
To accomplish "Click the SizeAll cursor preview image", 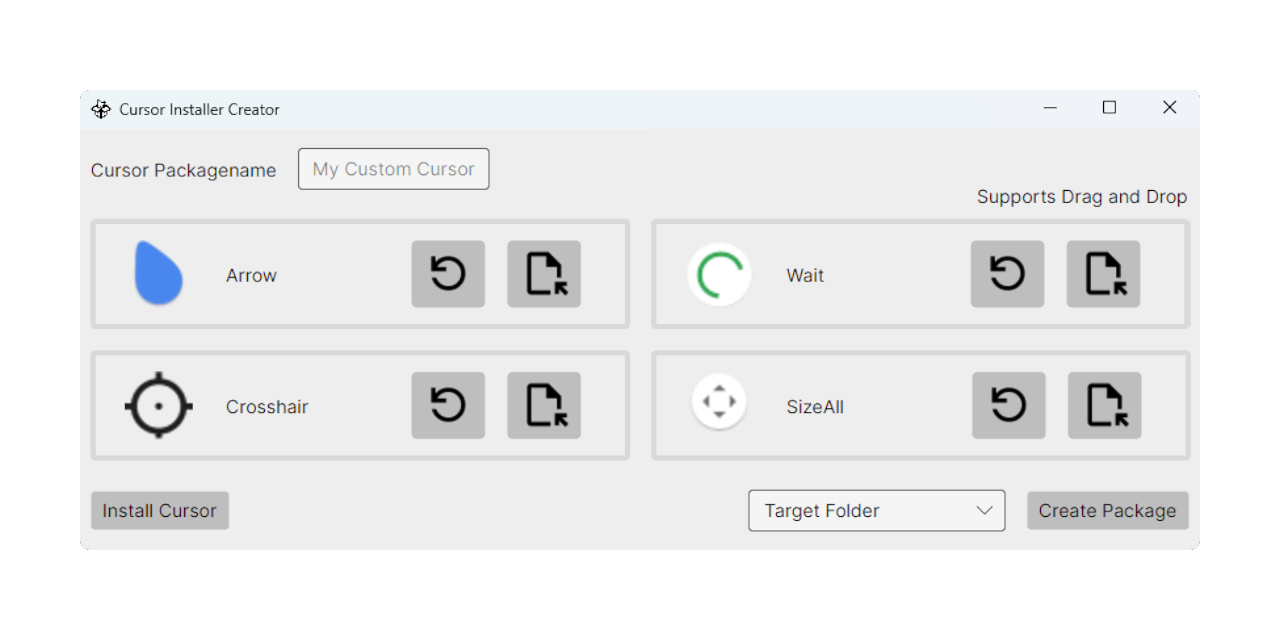I will tap(719, 402).
